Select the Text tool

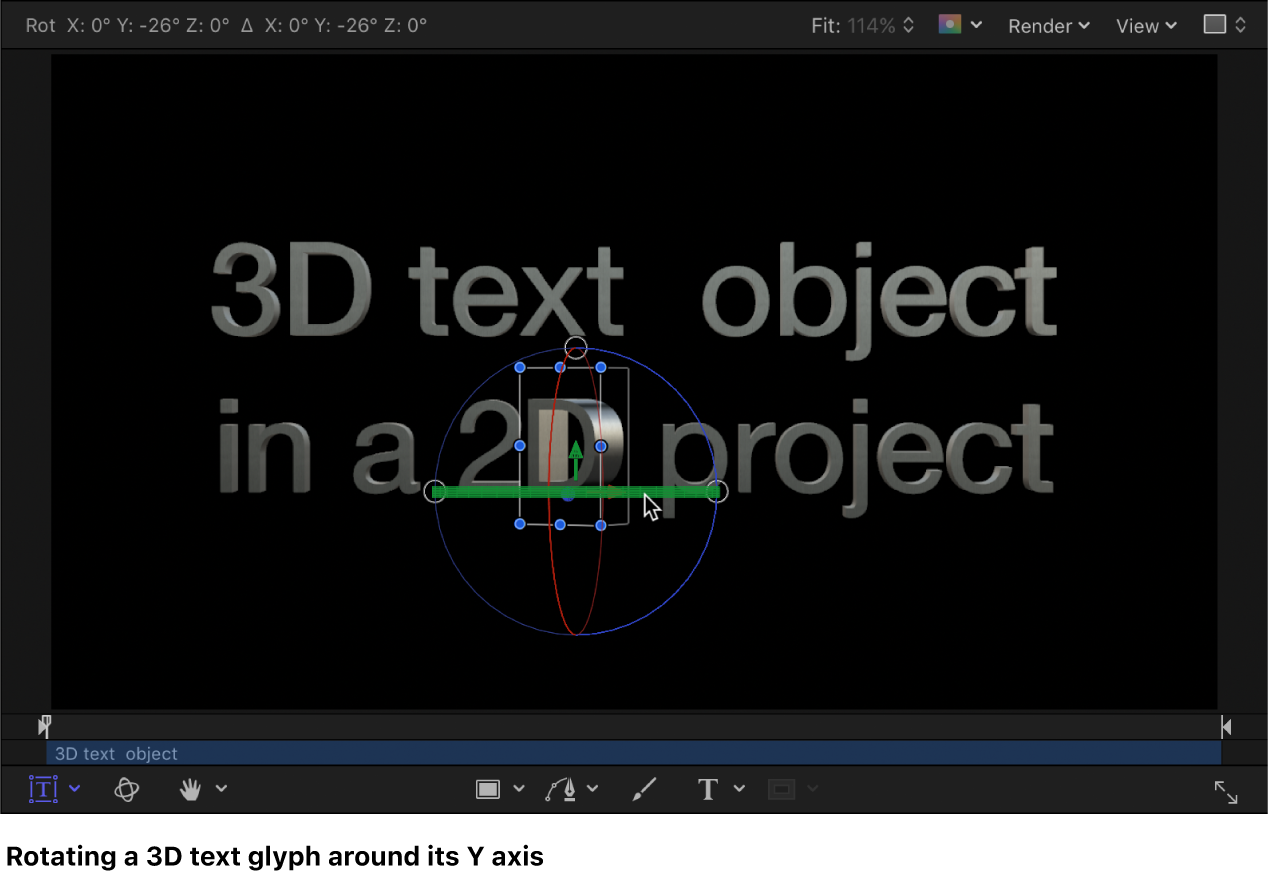point(707,789)
